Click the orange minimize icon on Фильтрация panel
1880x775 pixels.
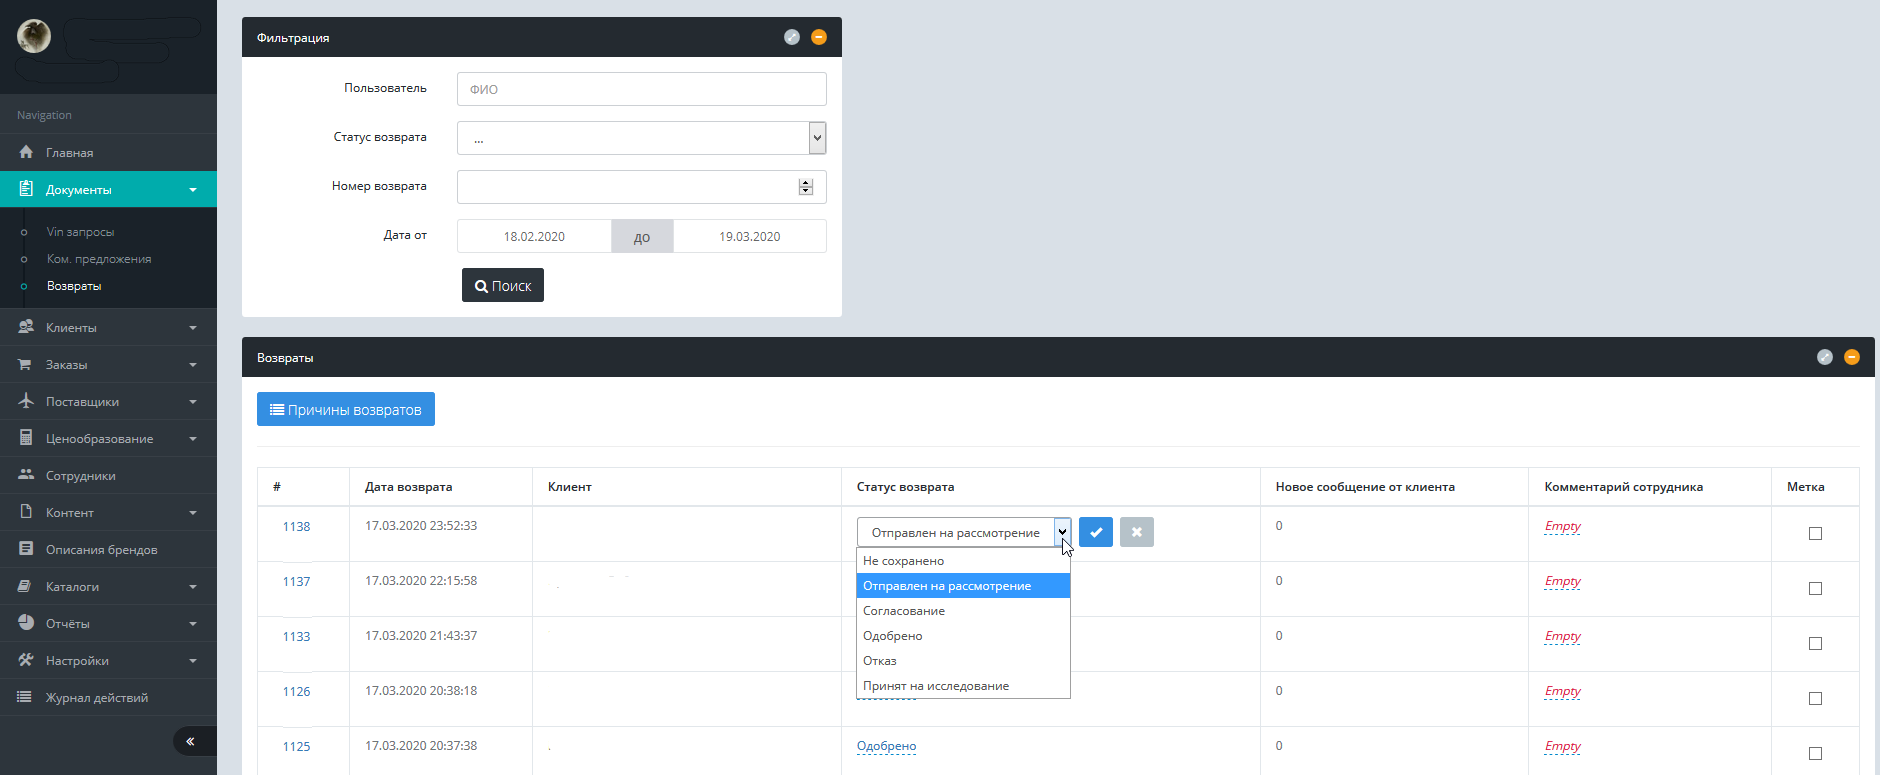[819, 37]
